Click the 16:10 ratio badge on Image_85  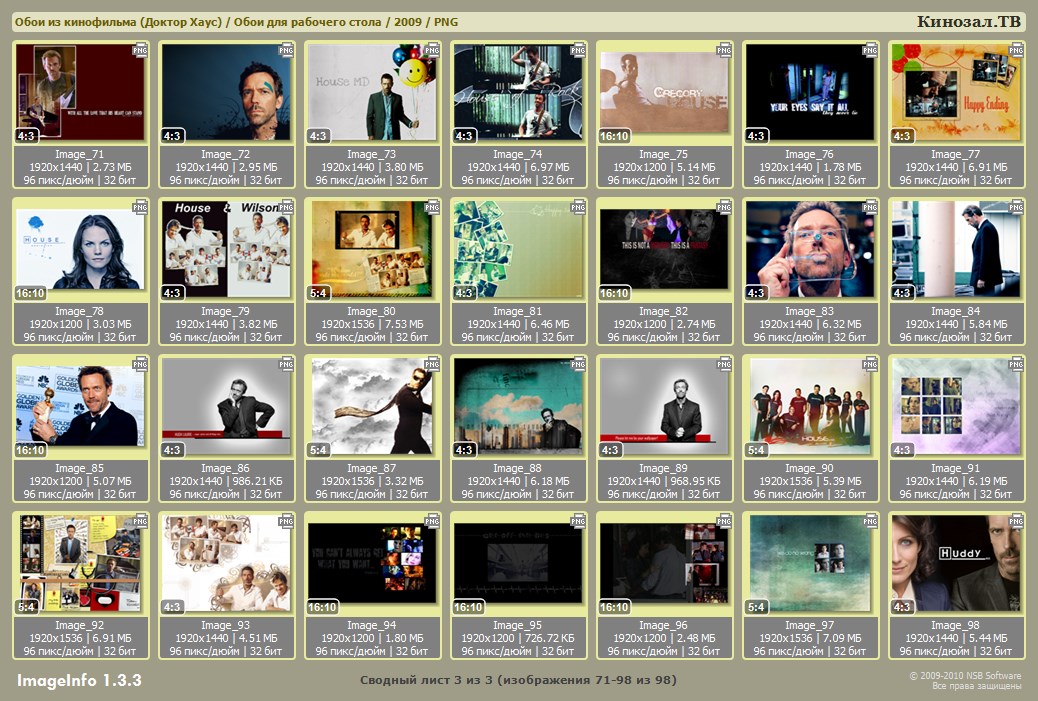30,450
